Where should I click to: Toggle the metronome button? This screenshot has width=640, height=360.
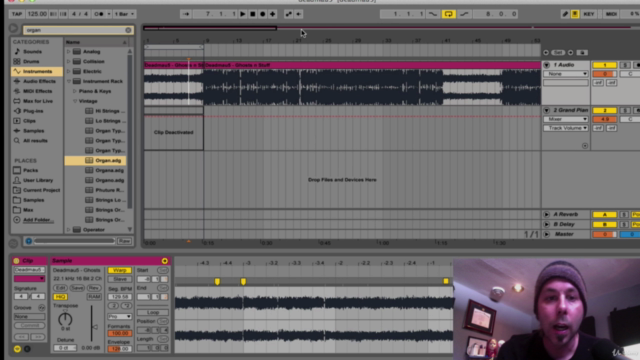click(x=100, y=14)
